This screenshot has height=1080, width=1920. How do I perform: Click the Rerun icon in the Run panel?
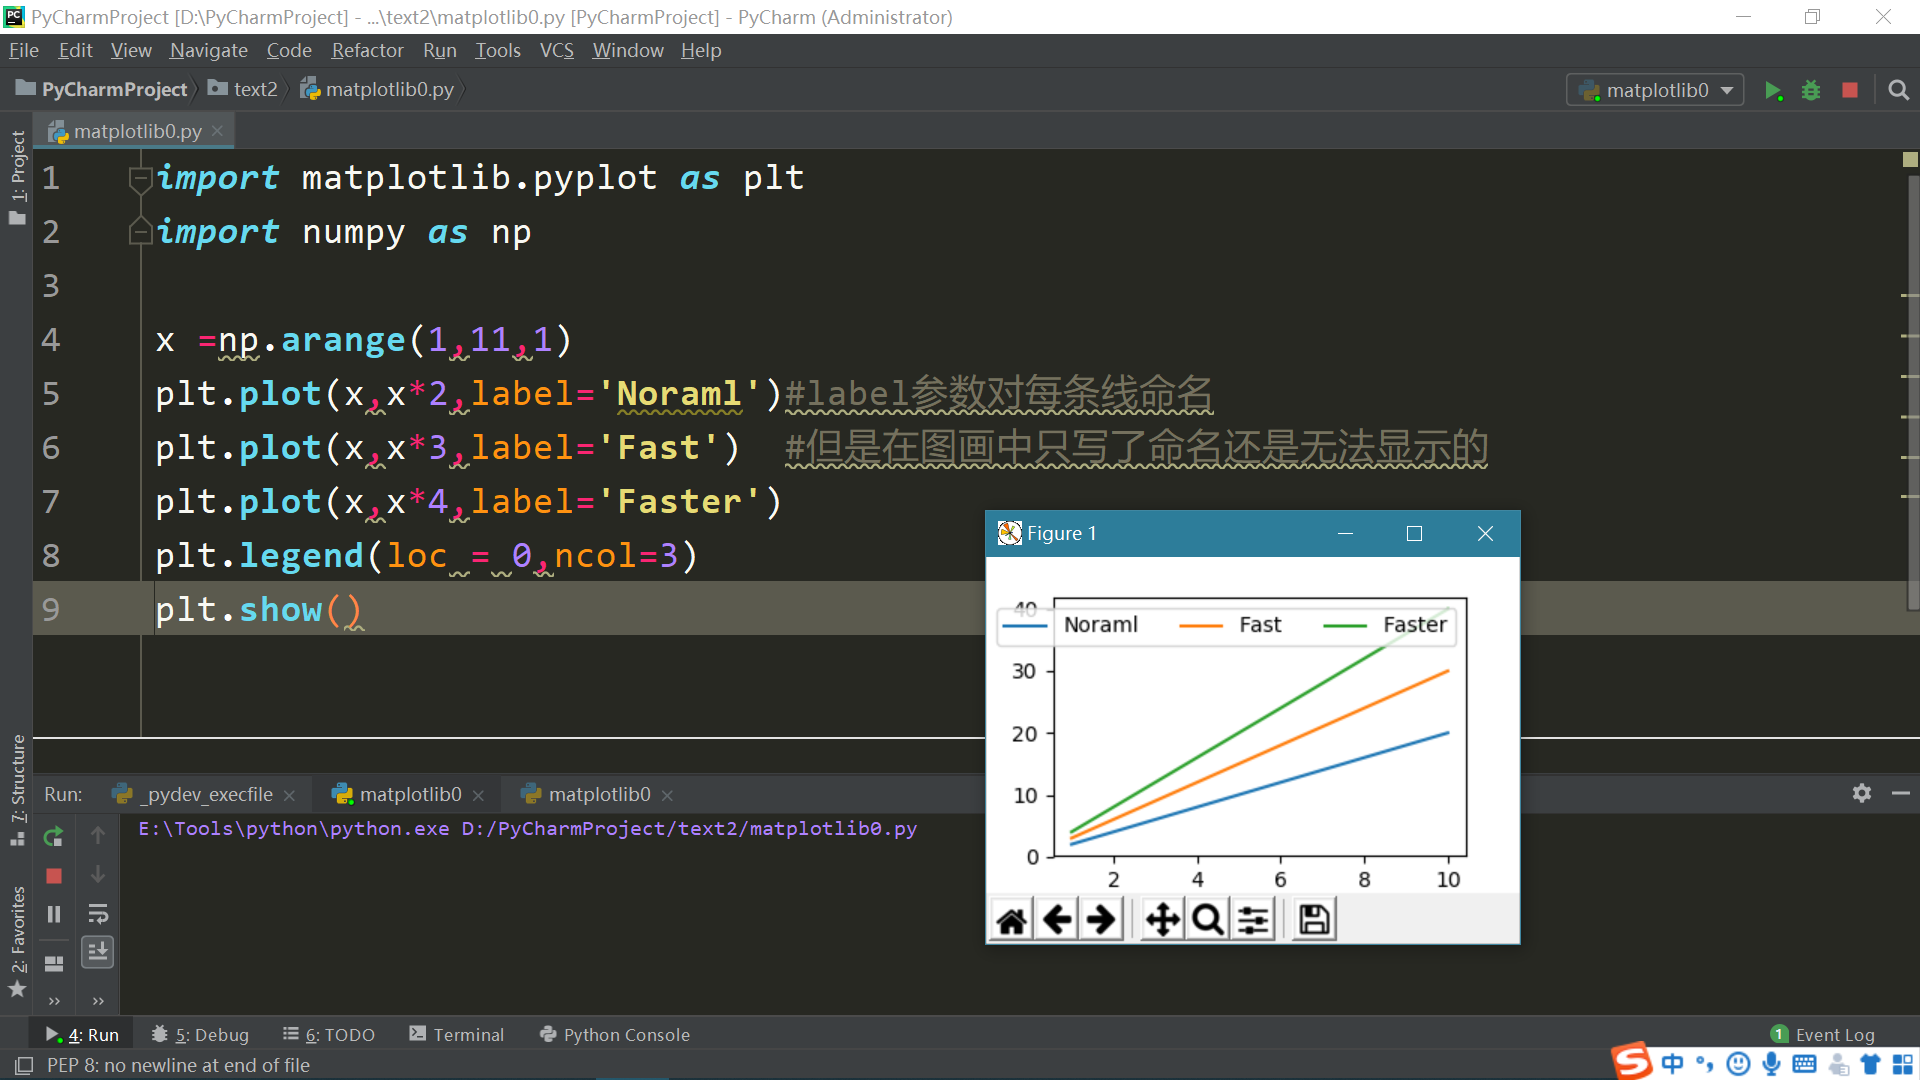(54, 836)
